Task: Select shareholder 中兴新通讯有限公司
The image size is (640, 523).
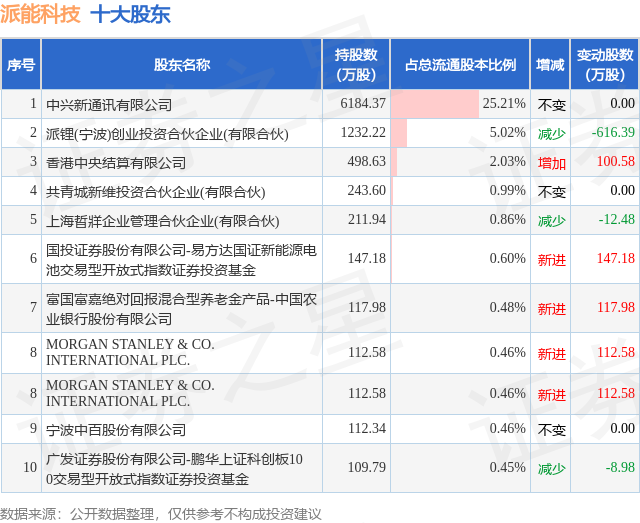Action: [x=109, y=105]
